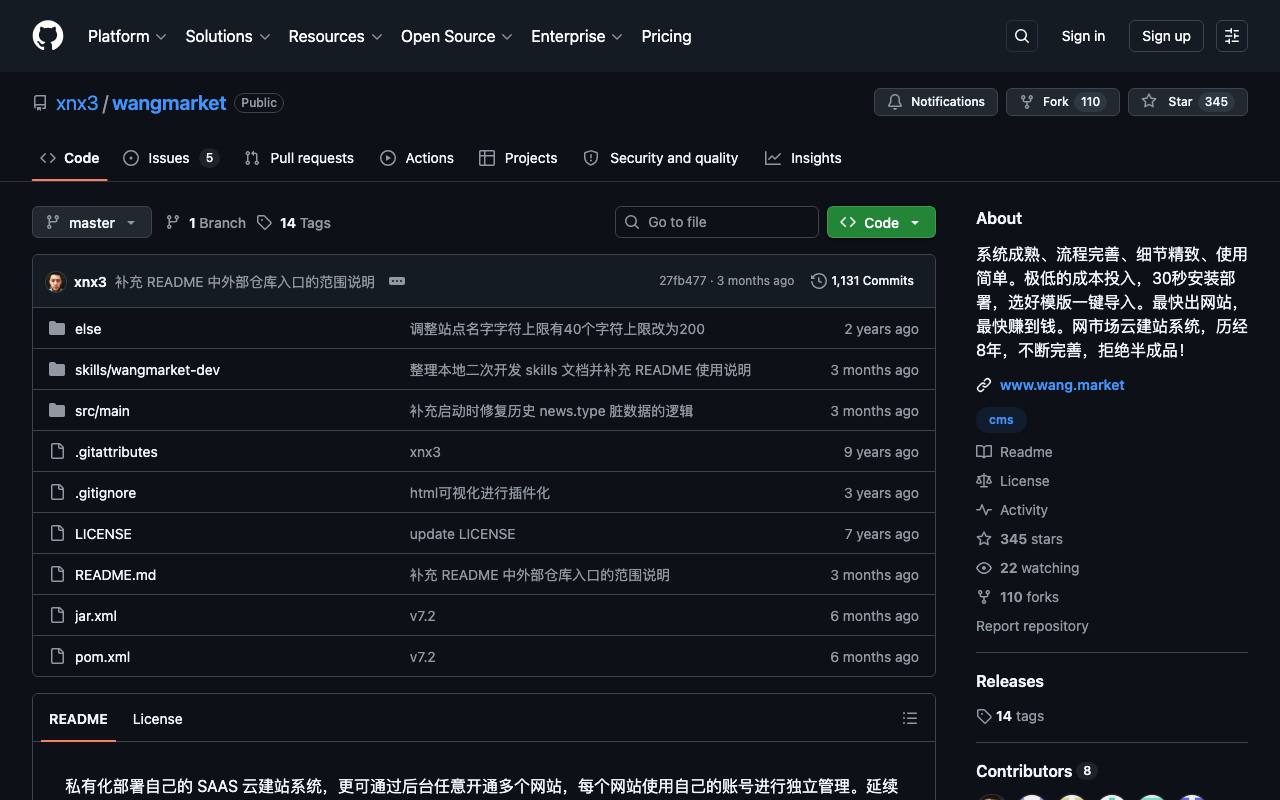Click the file icon beside .gitignore
Viewport: 1280px width, 800px height.
tap(57, 492)
